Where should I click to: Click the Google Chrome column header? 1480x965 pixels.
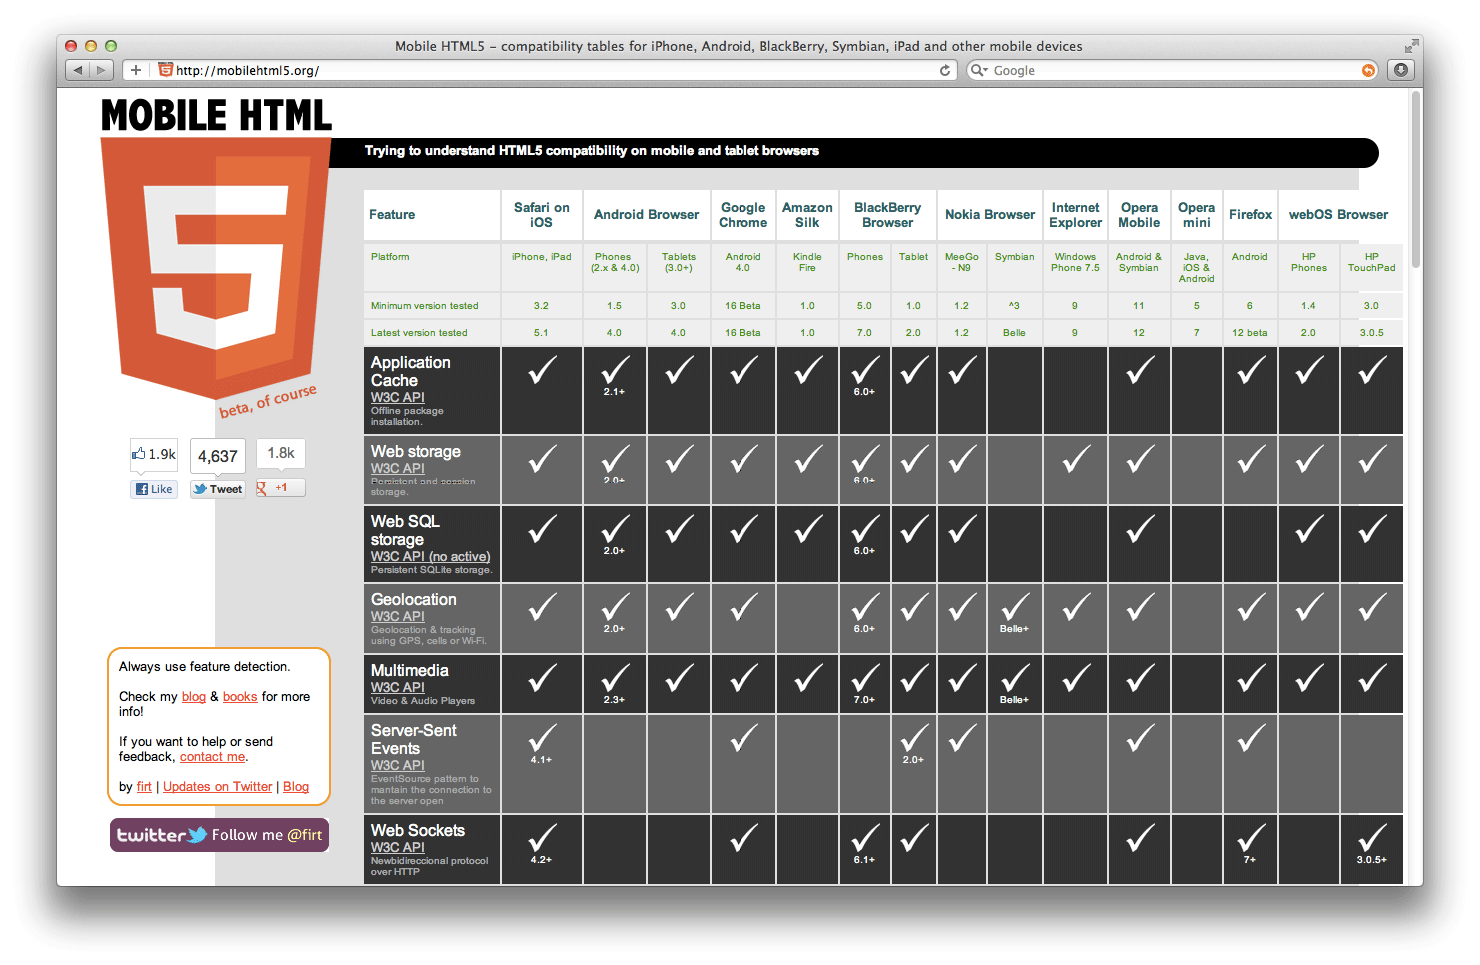(x=743, y=215)
